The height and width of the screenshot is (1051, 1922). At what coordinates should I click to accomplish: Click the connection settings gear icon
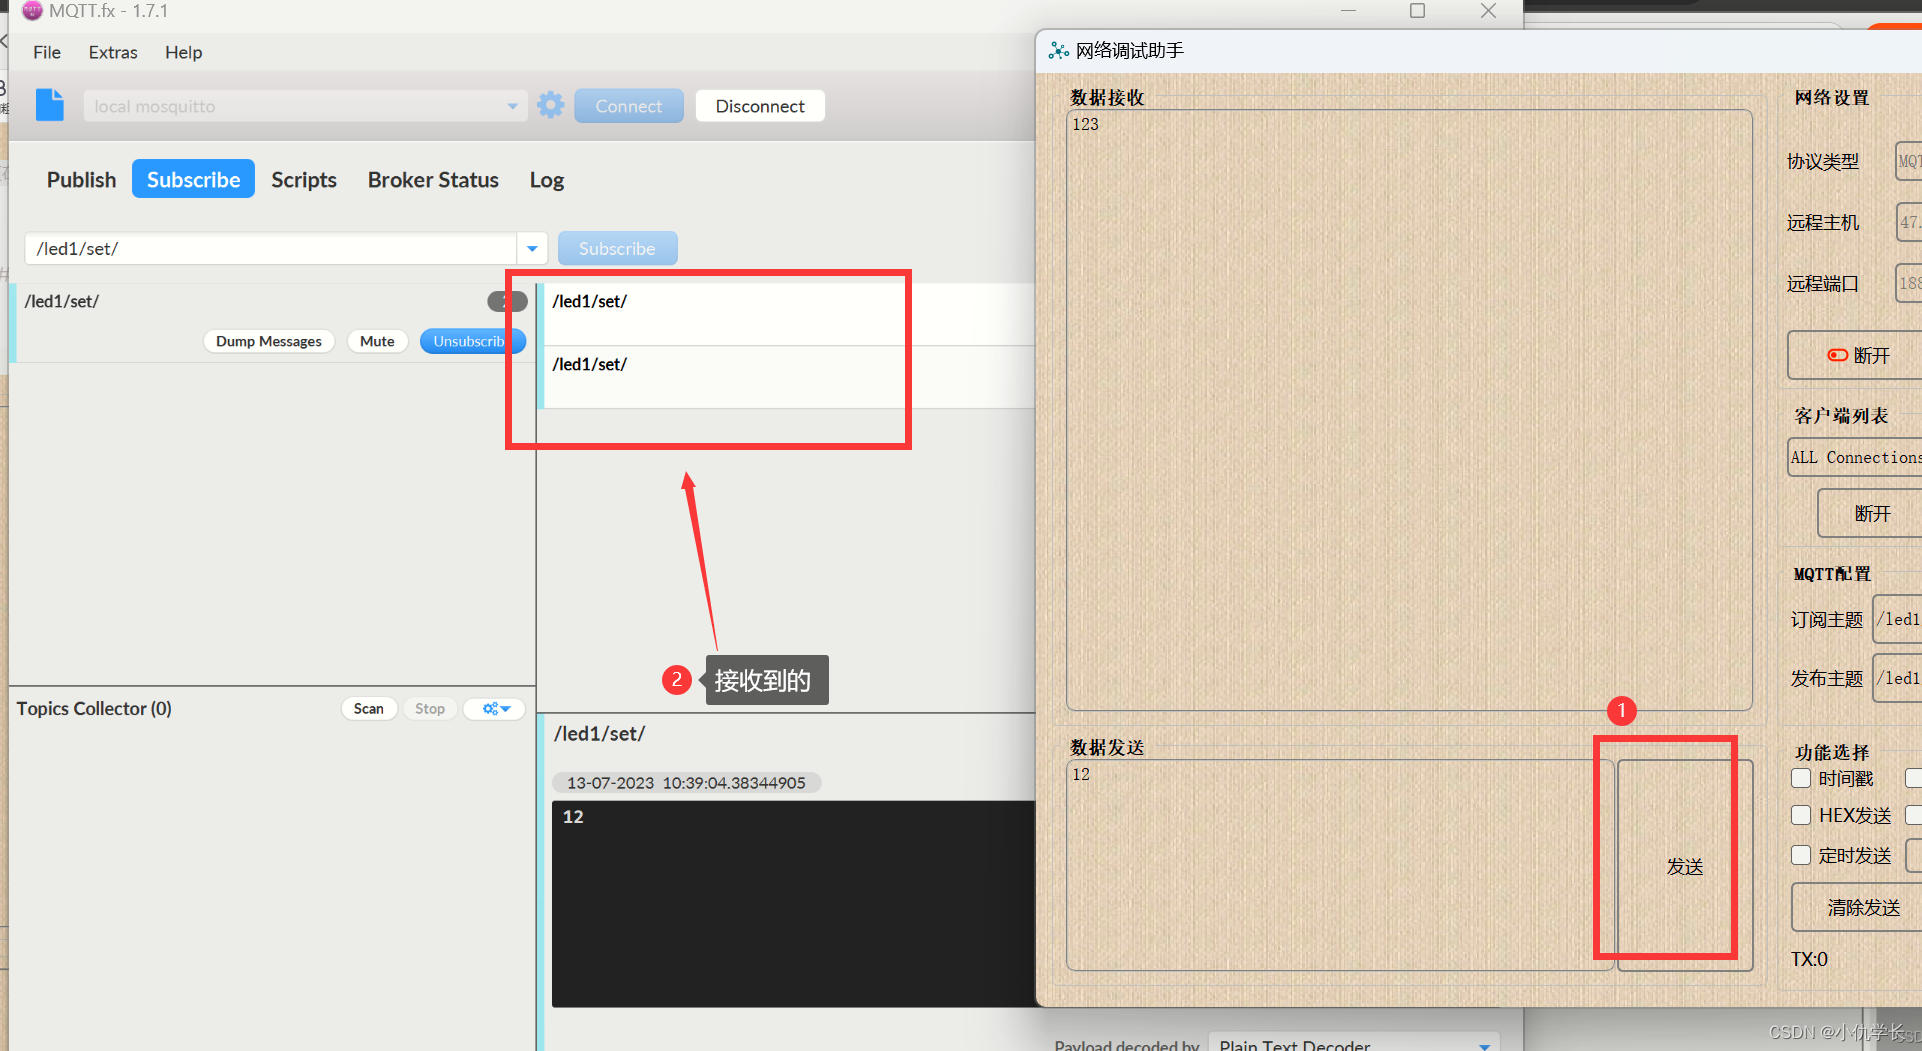pos(550,104)
